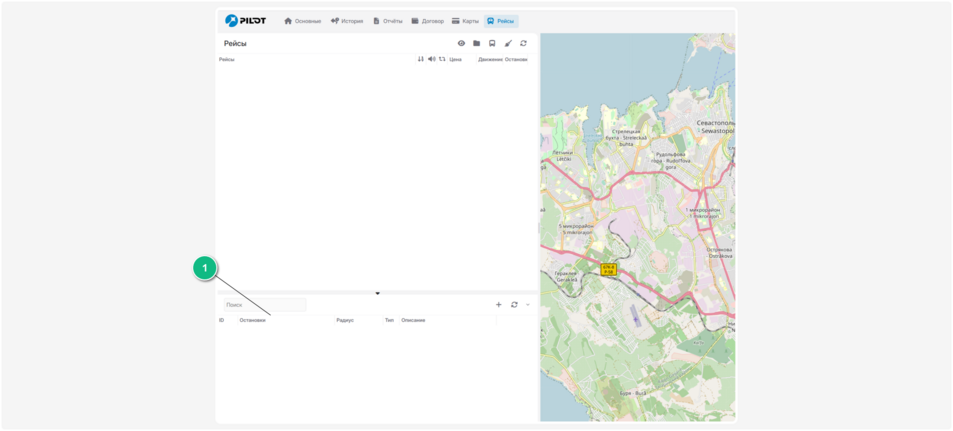Viewport: 953px width, 431px height.
Task: Collapse the lower panel with the splitter arrow
Action: [377, 293]
